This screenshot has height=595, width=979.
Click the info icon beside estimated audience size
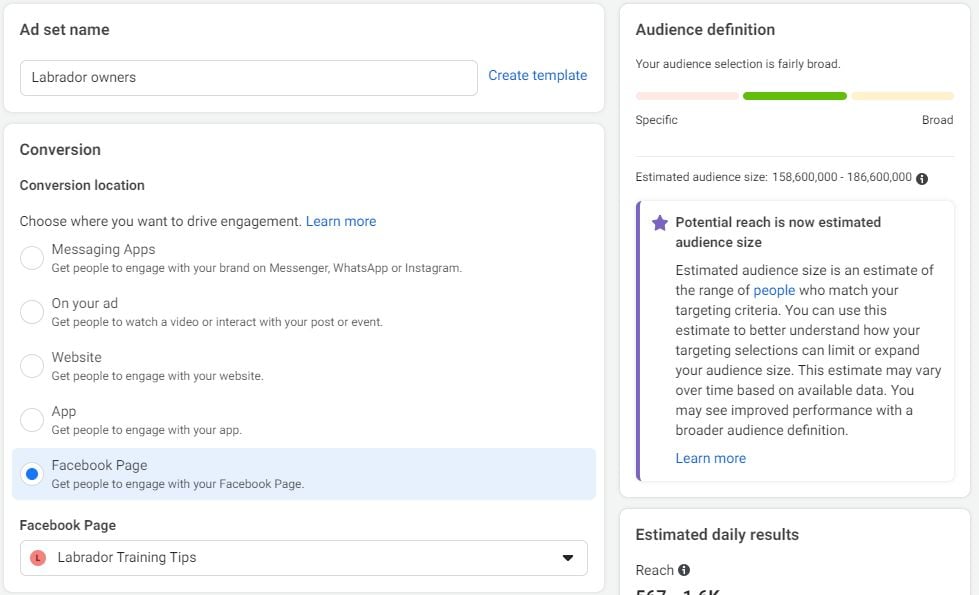click(x=922, y=177)
